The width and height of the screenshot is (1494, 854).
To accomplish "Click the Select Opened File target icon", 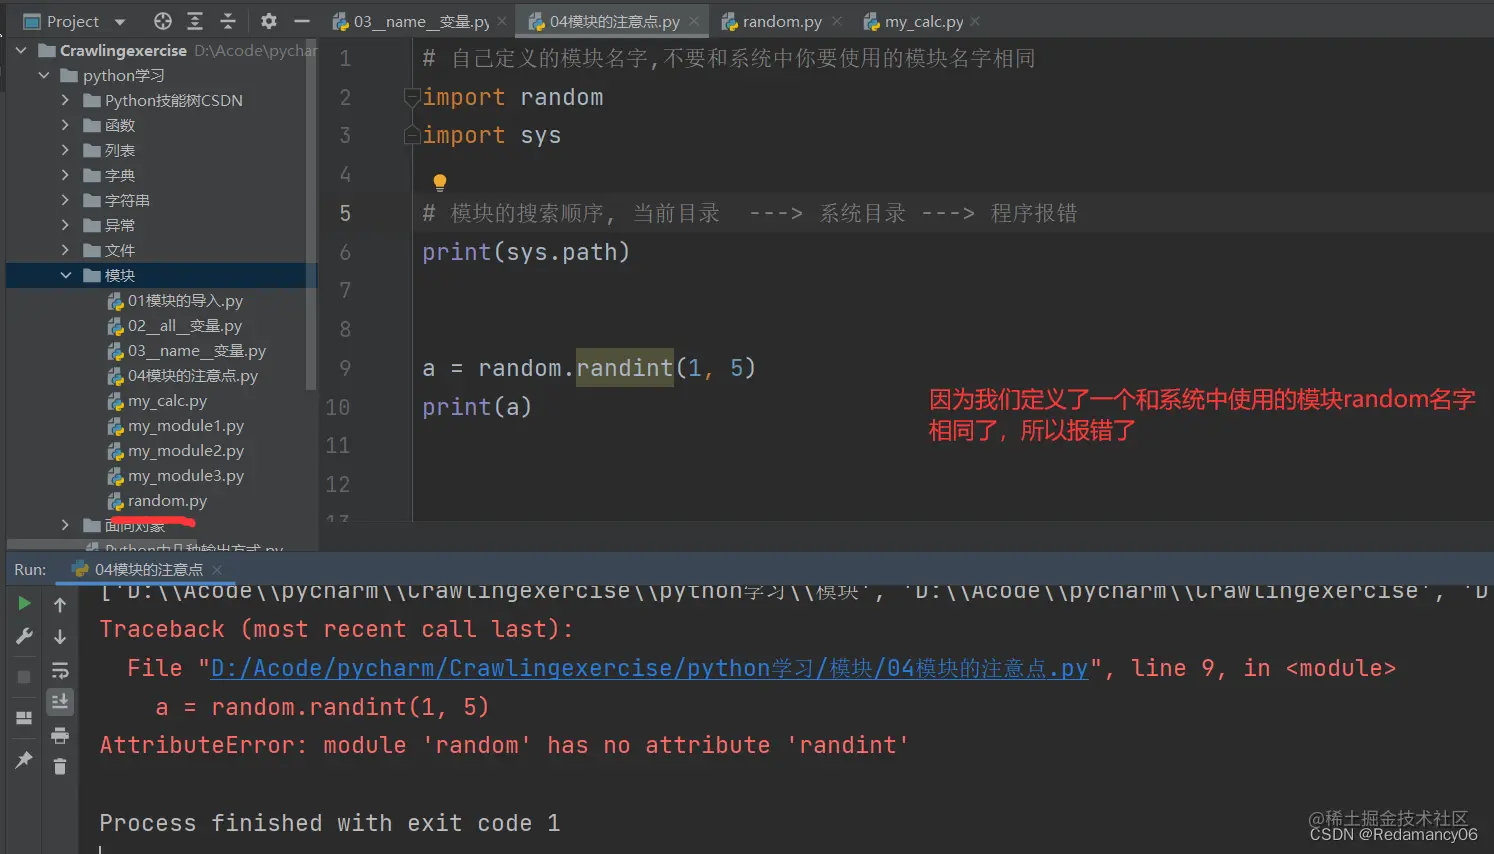I will 163,21.
